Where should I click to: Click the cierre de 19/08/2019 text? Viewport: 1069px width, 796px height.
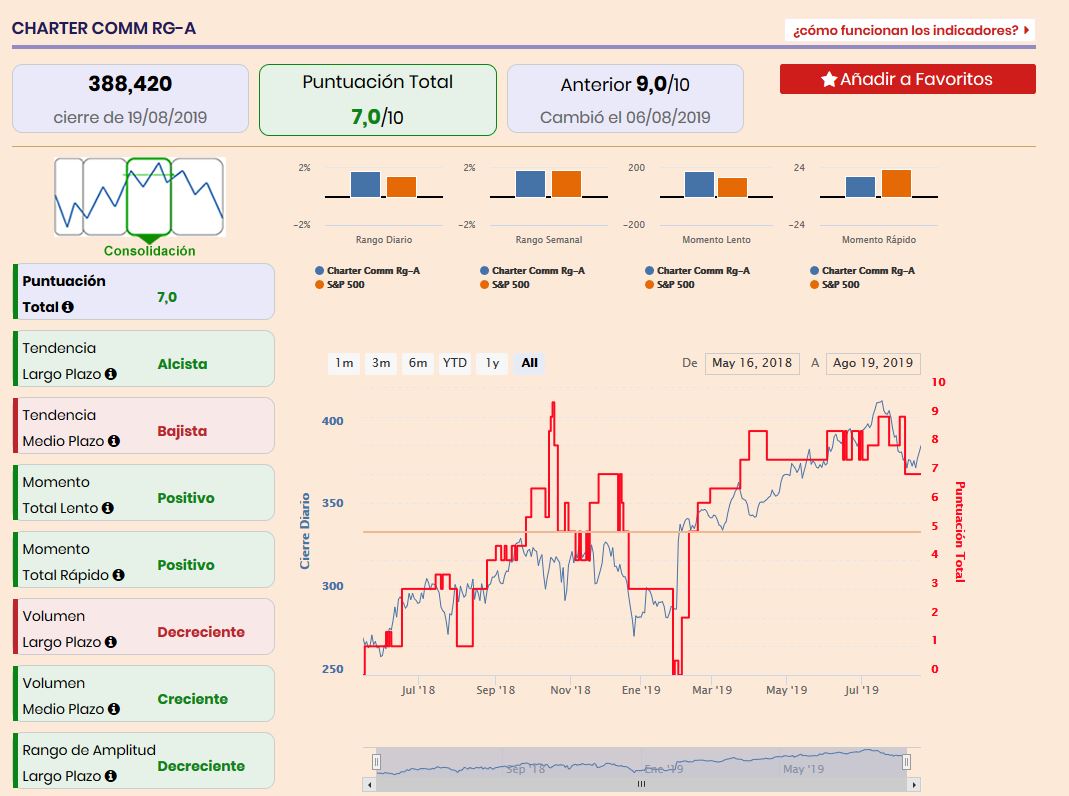point(130,117)
